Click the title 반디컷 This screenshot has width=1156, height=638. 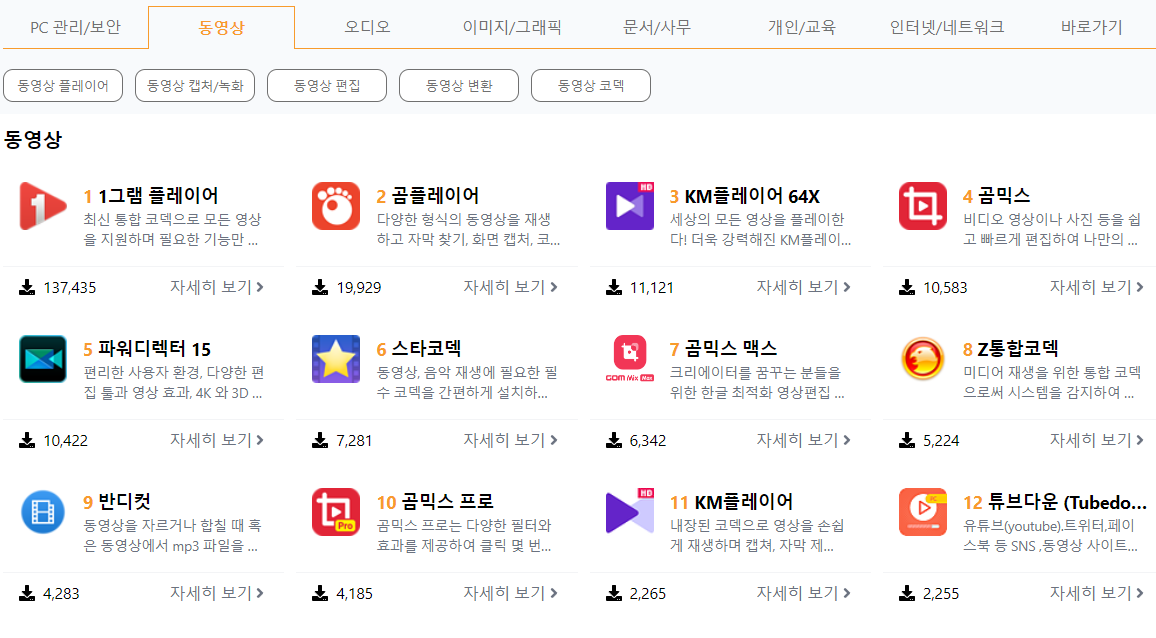[x=124, y=502]
